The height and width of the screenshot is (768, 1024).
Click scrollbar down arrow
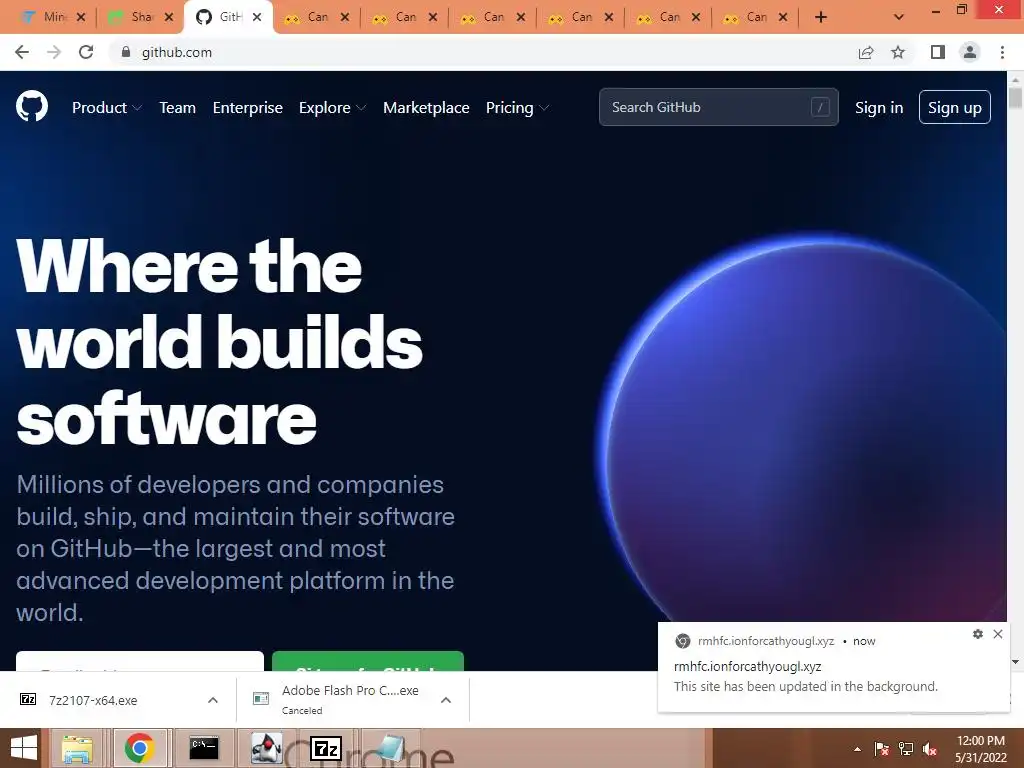point(1015,662)
